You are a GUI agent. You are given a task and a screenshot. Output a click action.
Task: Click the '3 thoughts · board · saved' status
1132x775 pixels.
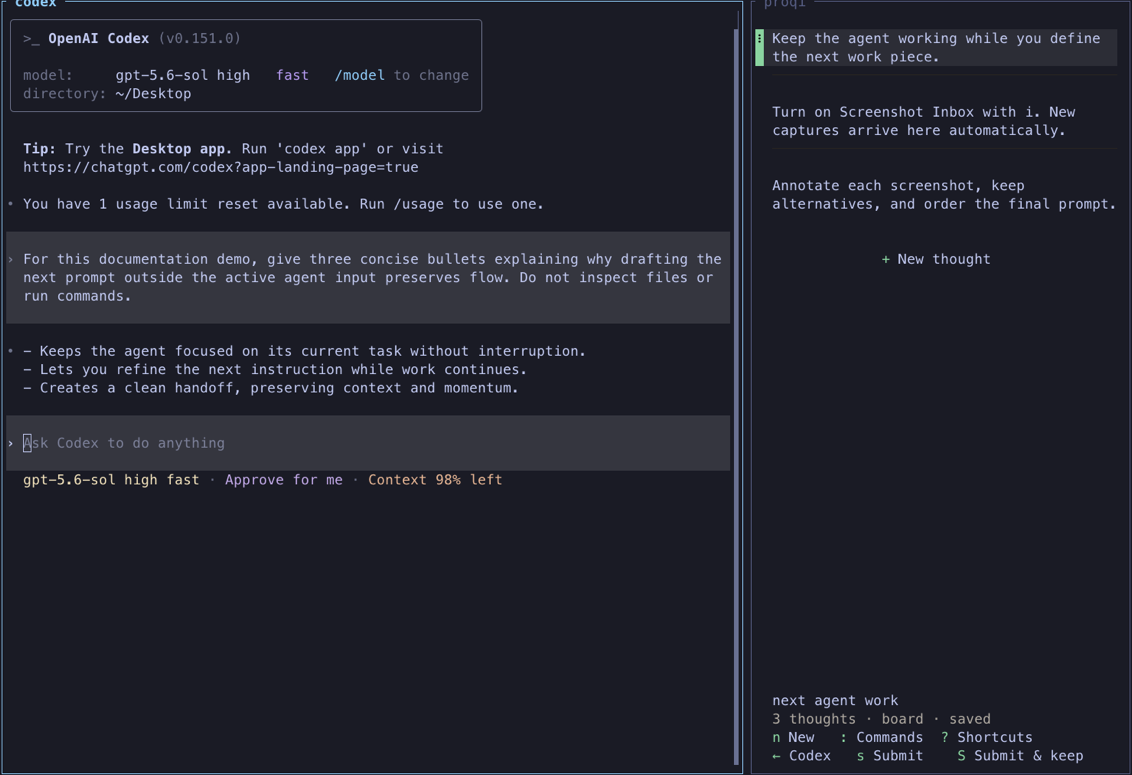click(881, 719)
